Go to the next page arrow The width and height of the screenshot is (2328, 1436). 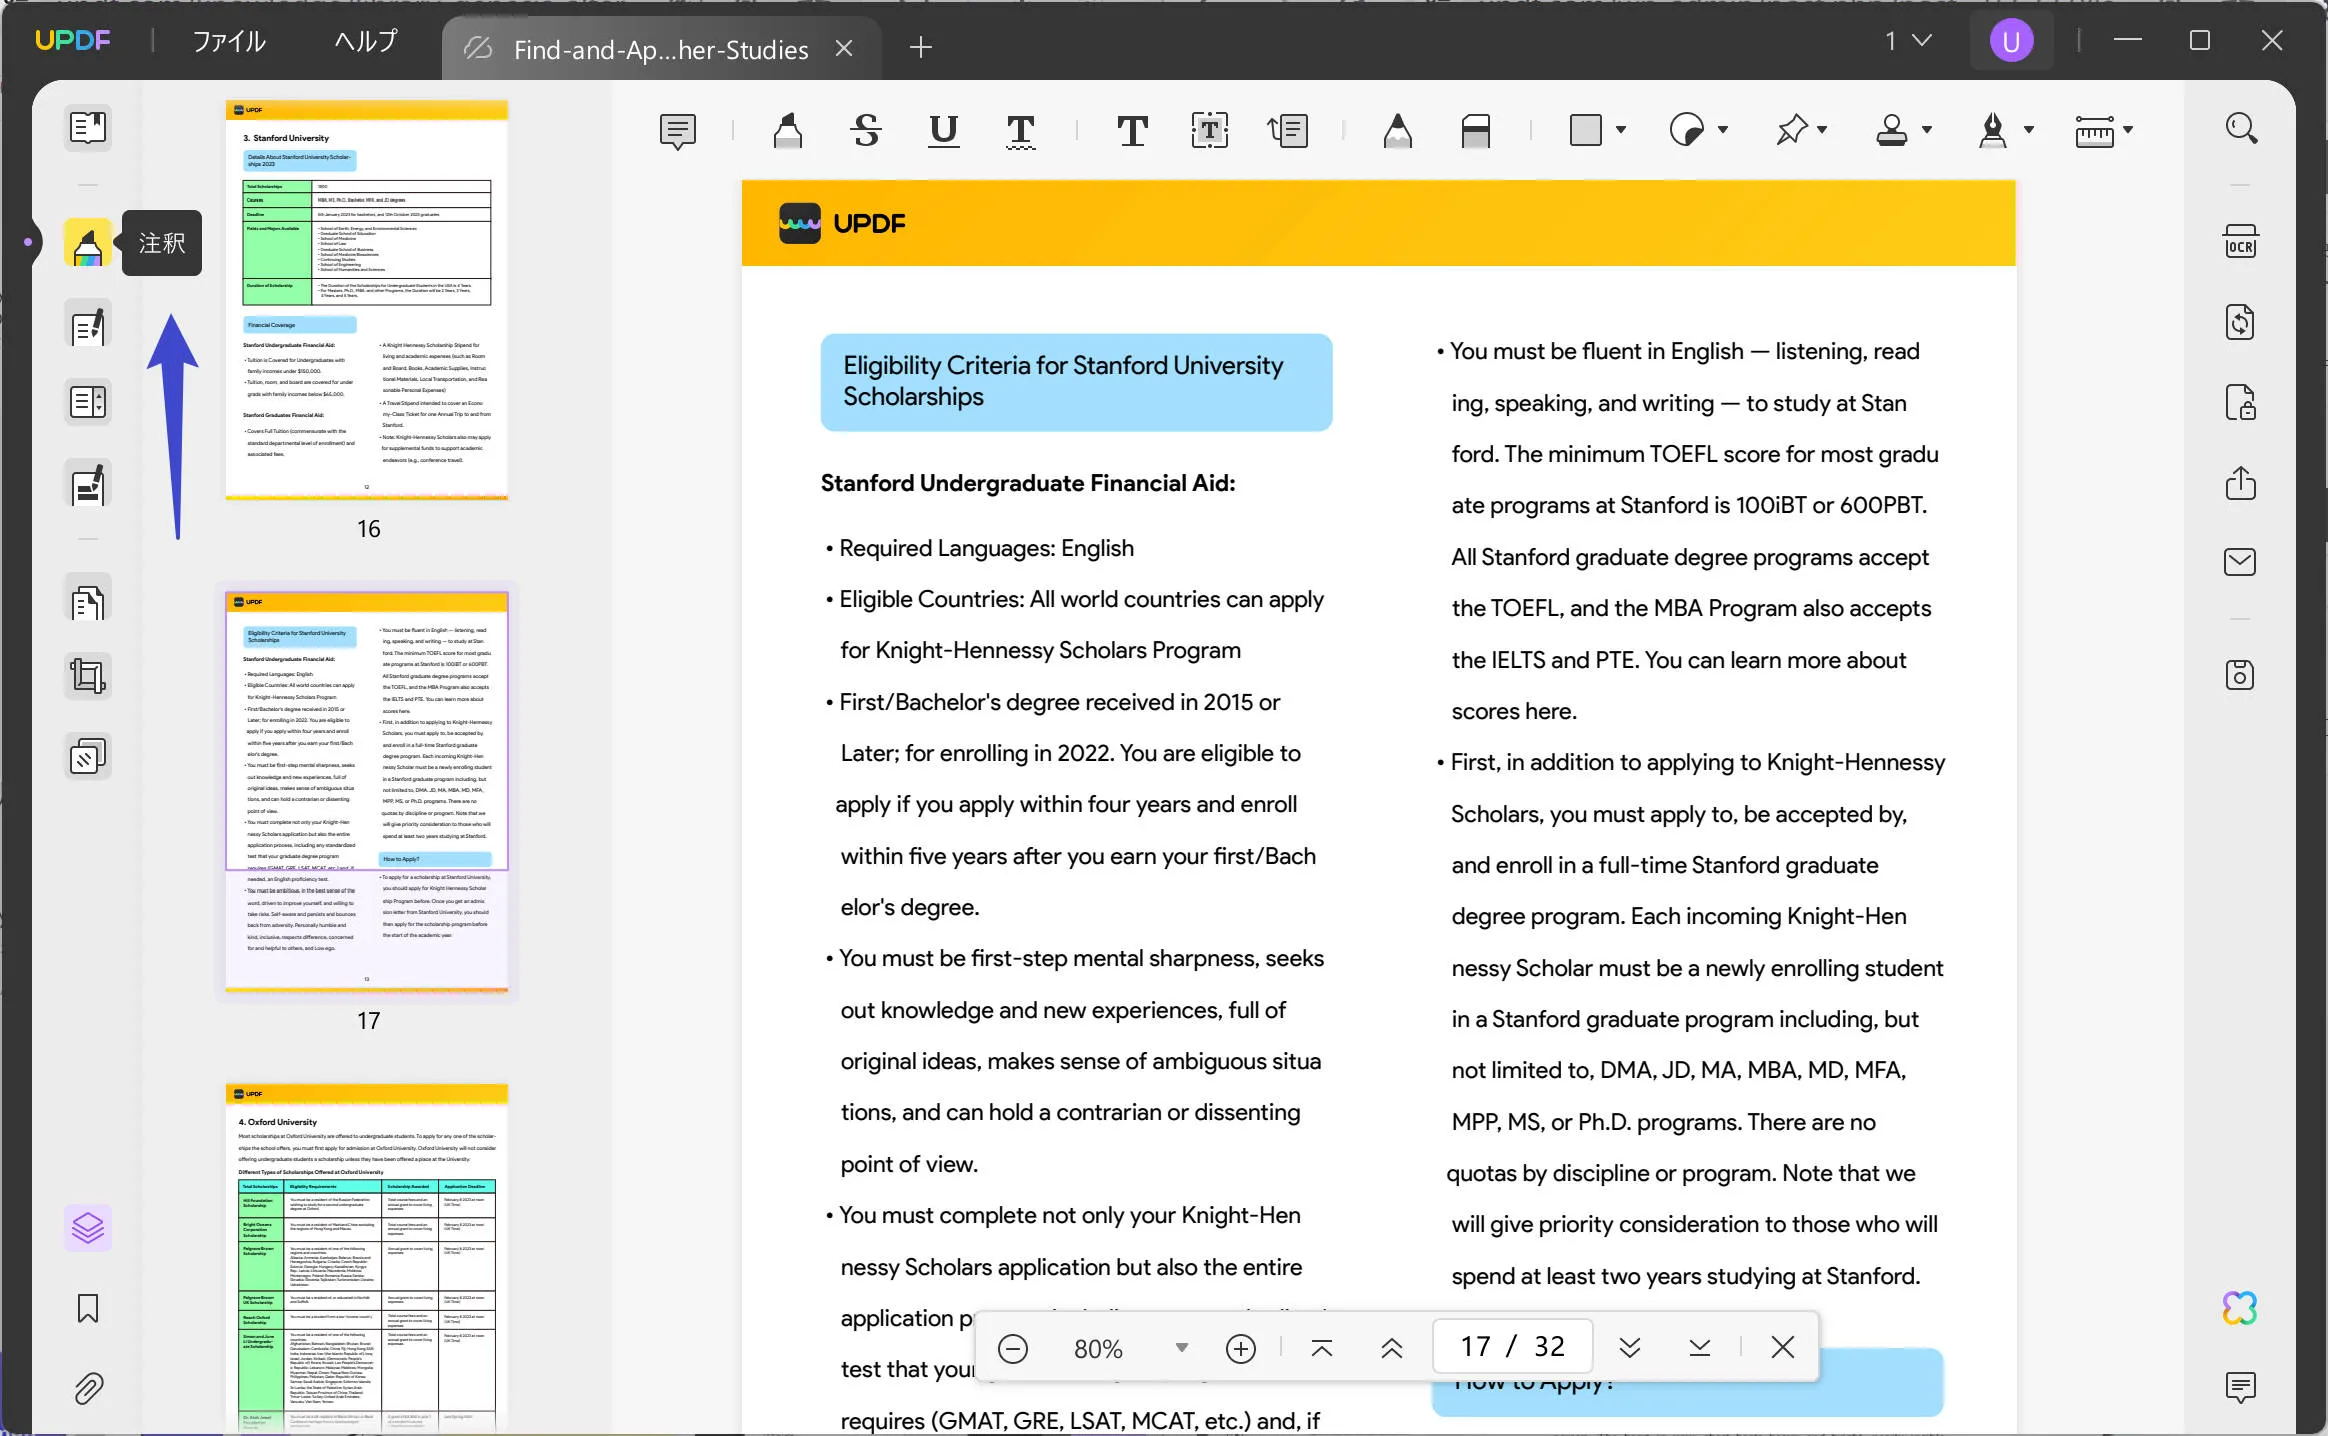[1630, 1348]
